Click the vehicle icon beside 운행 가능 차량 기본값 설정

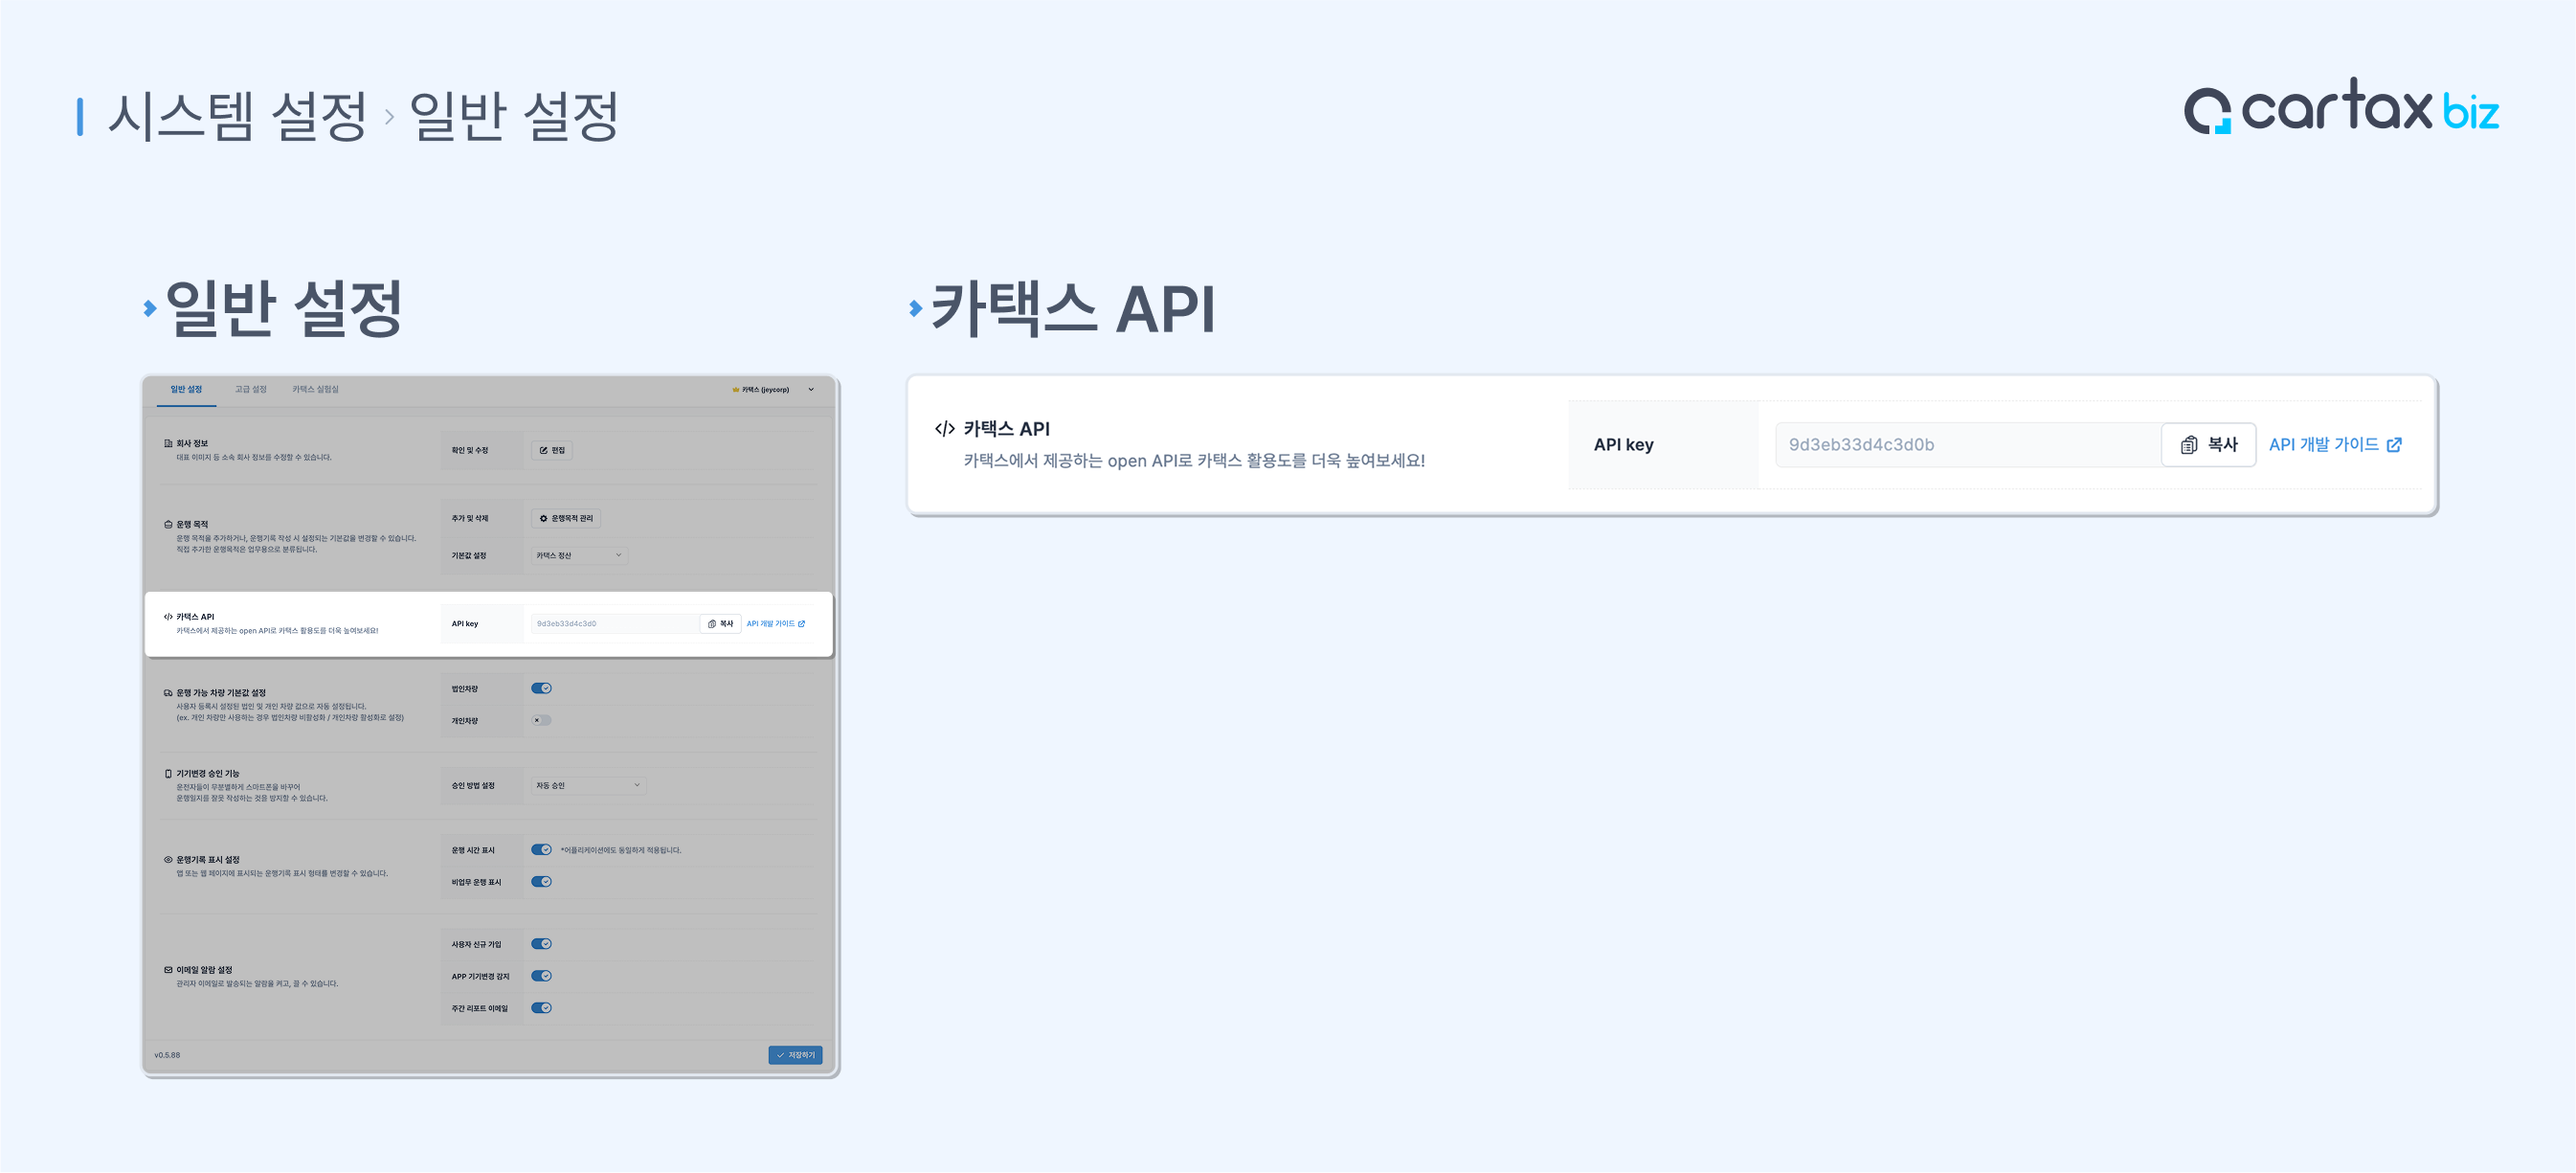click(x=168, y=692)
